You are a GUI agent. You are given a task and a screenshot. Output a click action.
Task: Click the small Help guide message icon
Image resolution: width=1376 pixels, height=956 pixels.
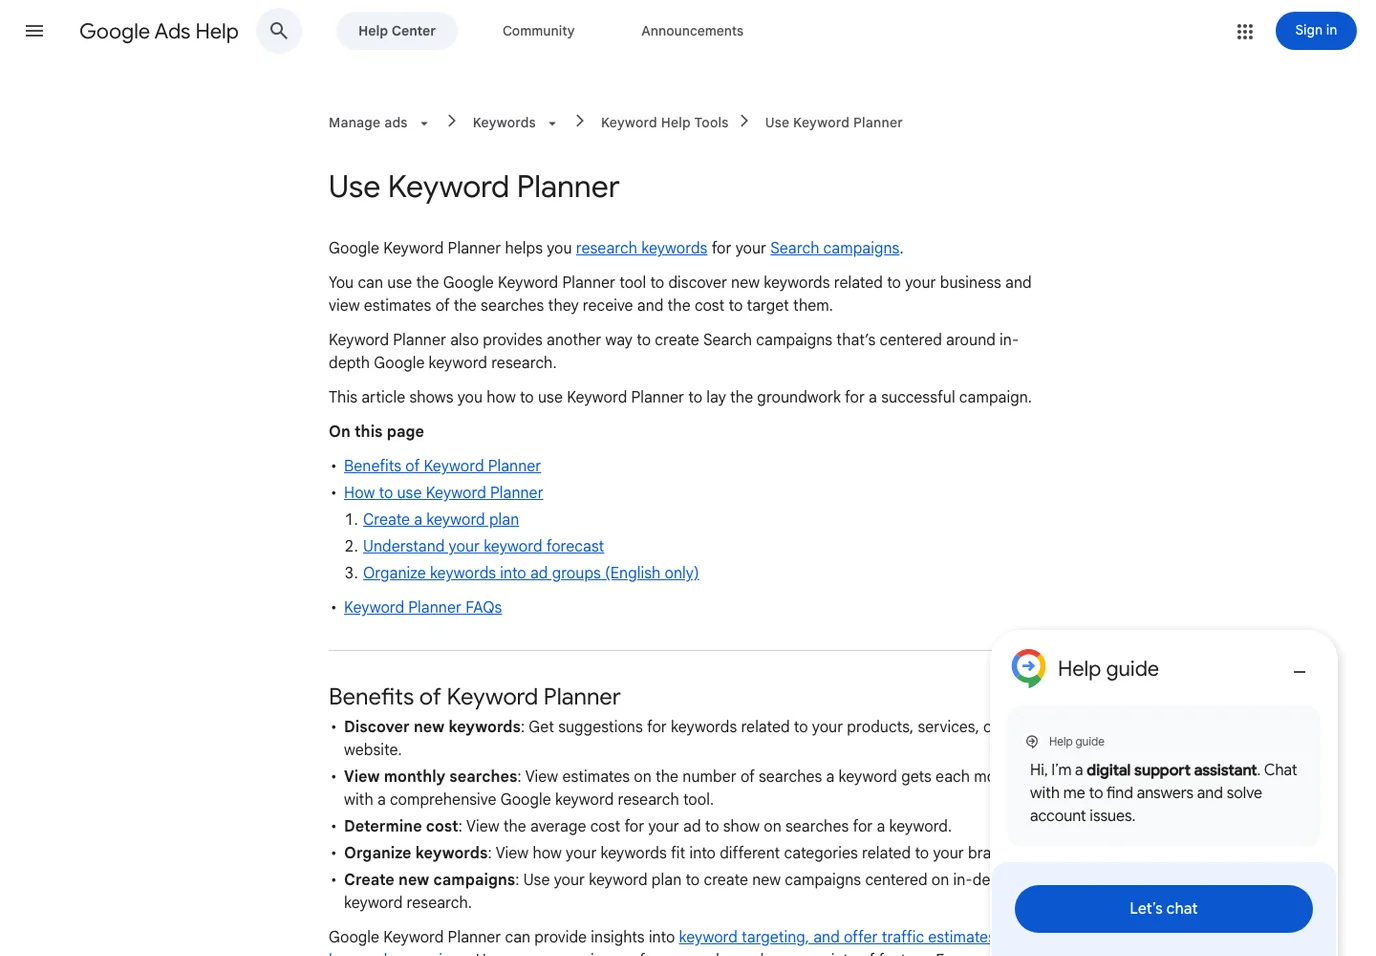click(1032, 742)
